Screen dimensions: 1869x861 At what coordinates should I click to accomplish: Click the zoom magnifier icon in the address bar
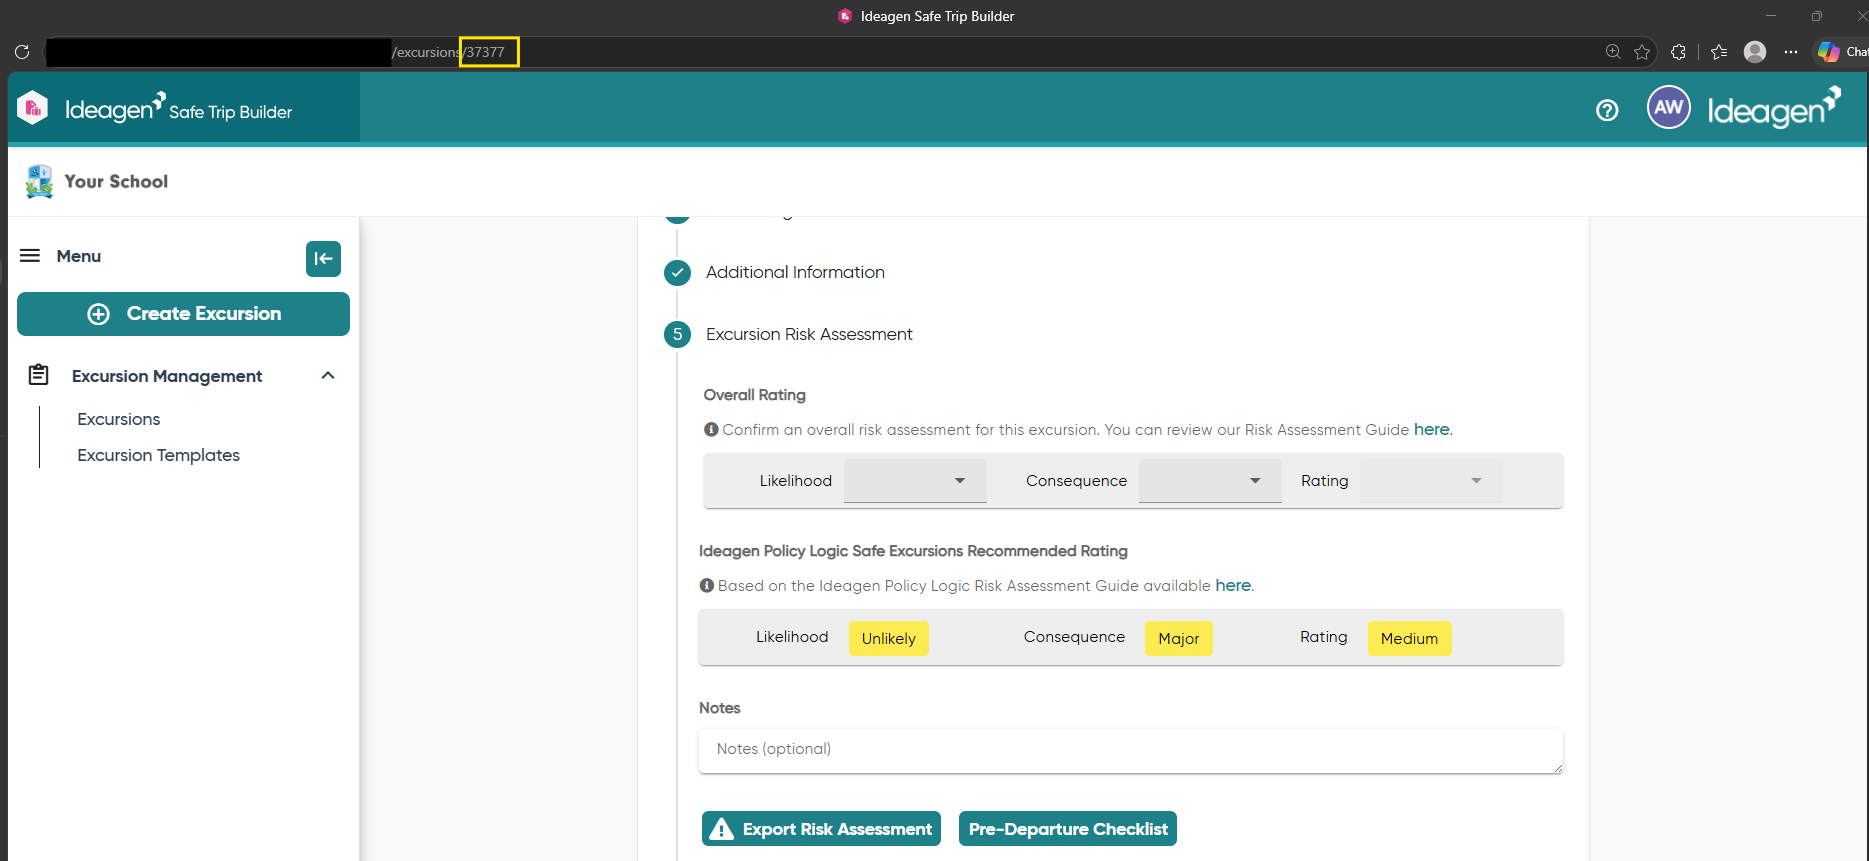(1613, 52)
